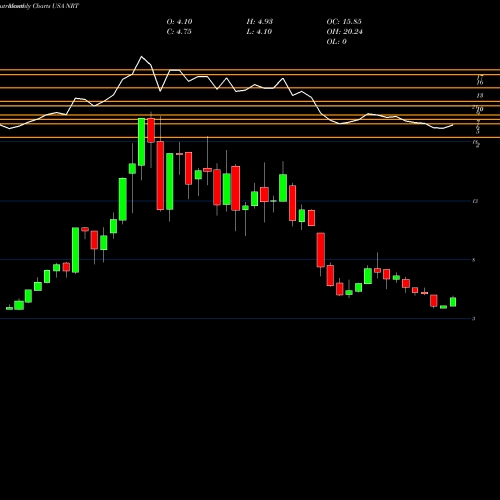Select the low value 'L: 4.10'
The height and width of the screenshot is (500, 500).
tap(259, 32)
